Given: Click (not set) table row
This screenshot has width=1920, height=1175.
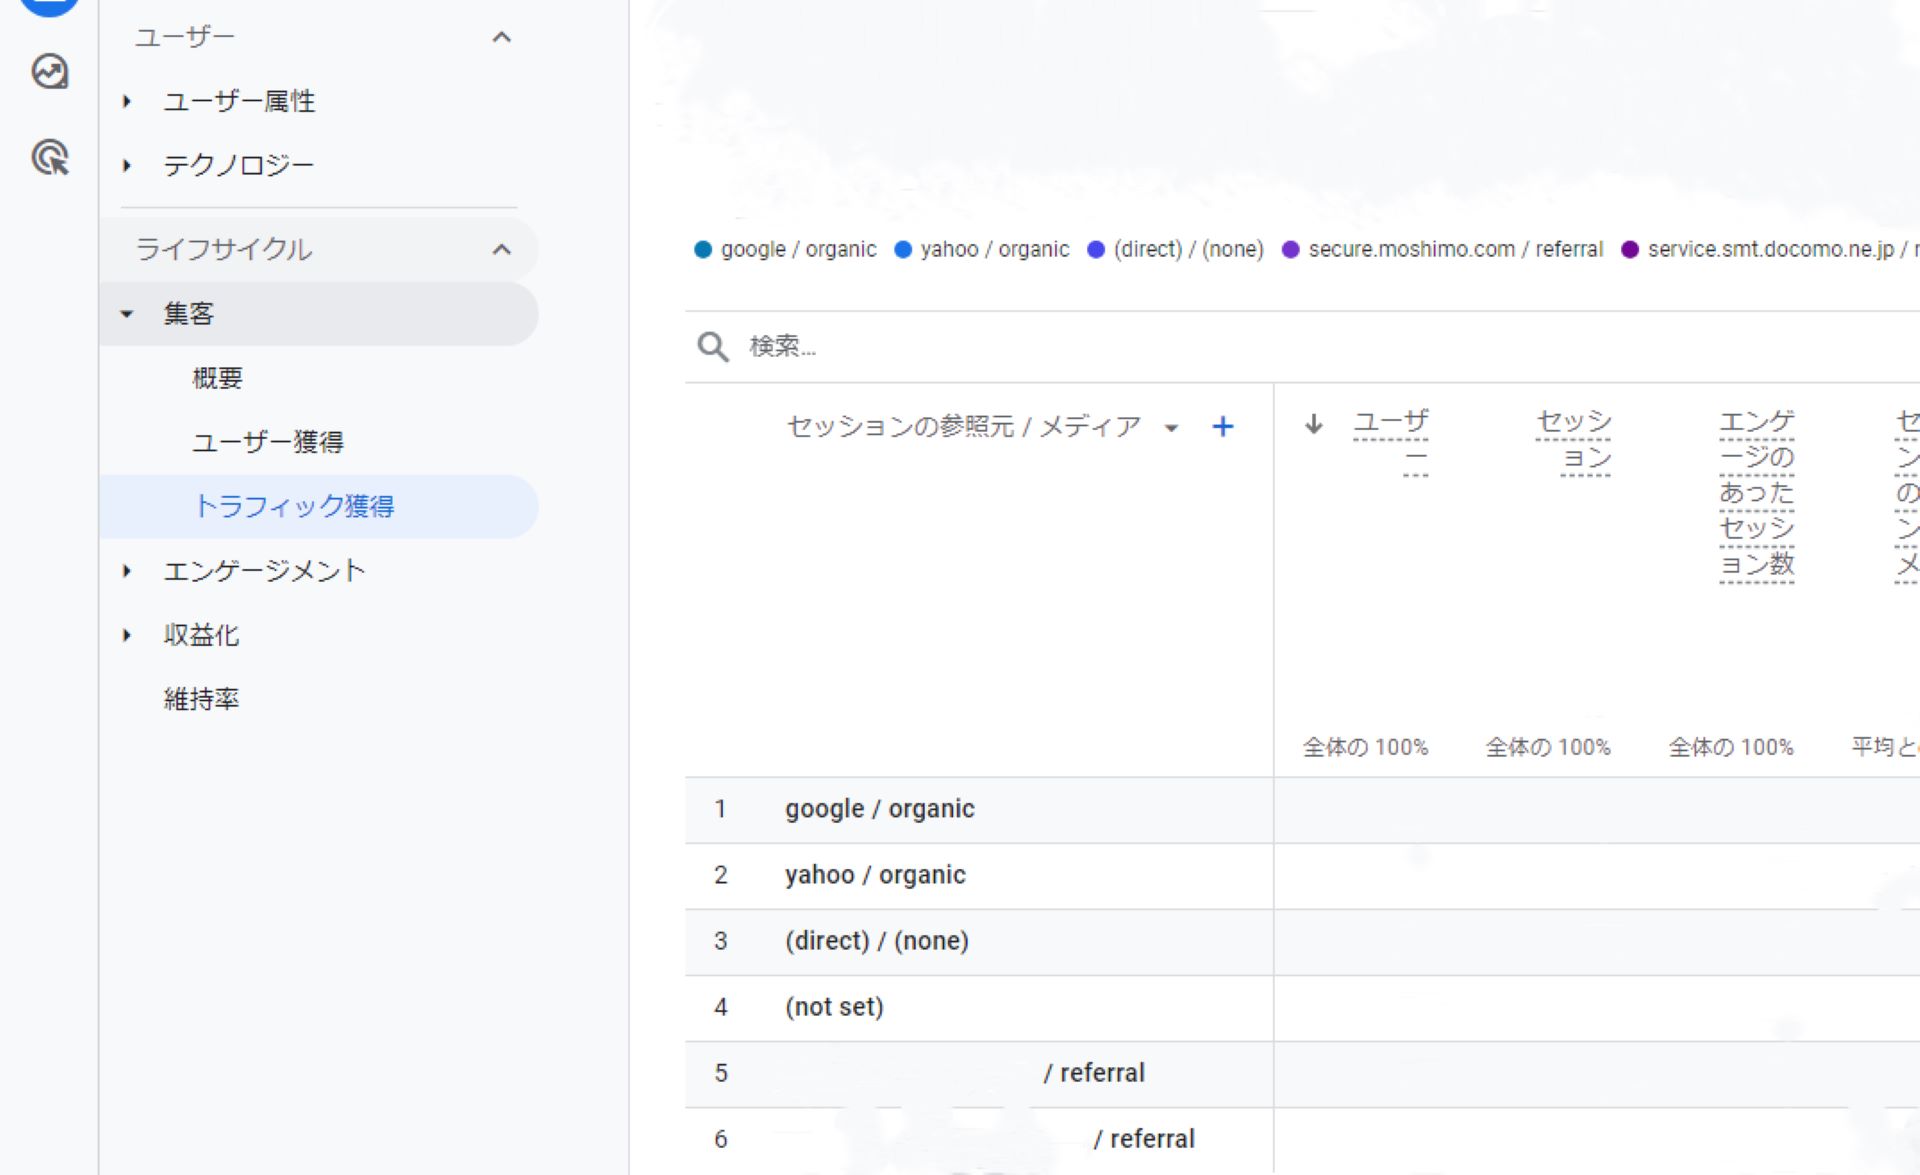Looking at the screenshot, I should (1302, 1008).
